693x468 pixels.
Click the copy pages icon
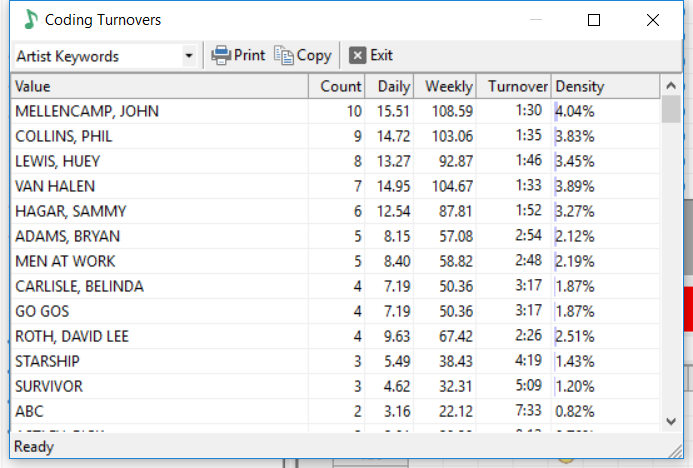283,56
